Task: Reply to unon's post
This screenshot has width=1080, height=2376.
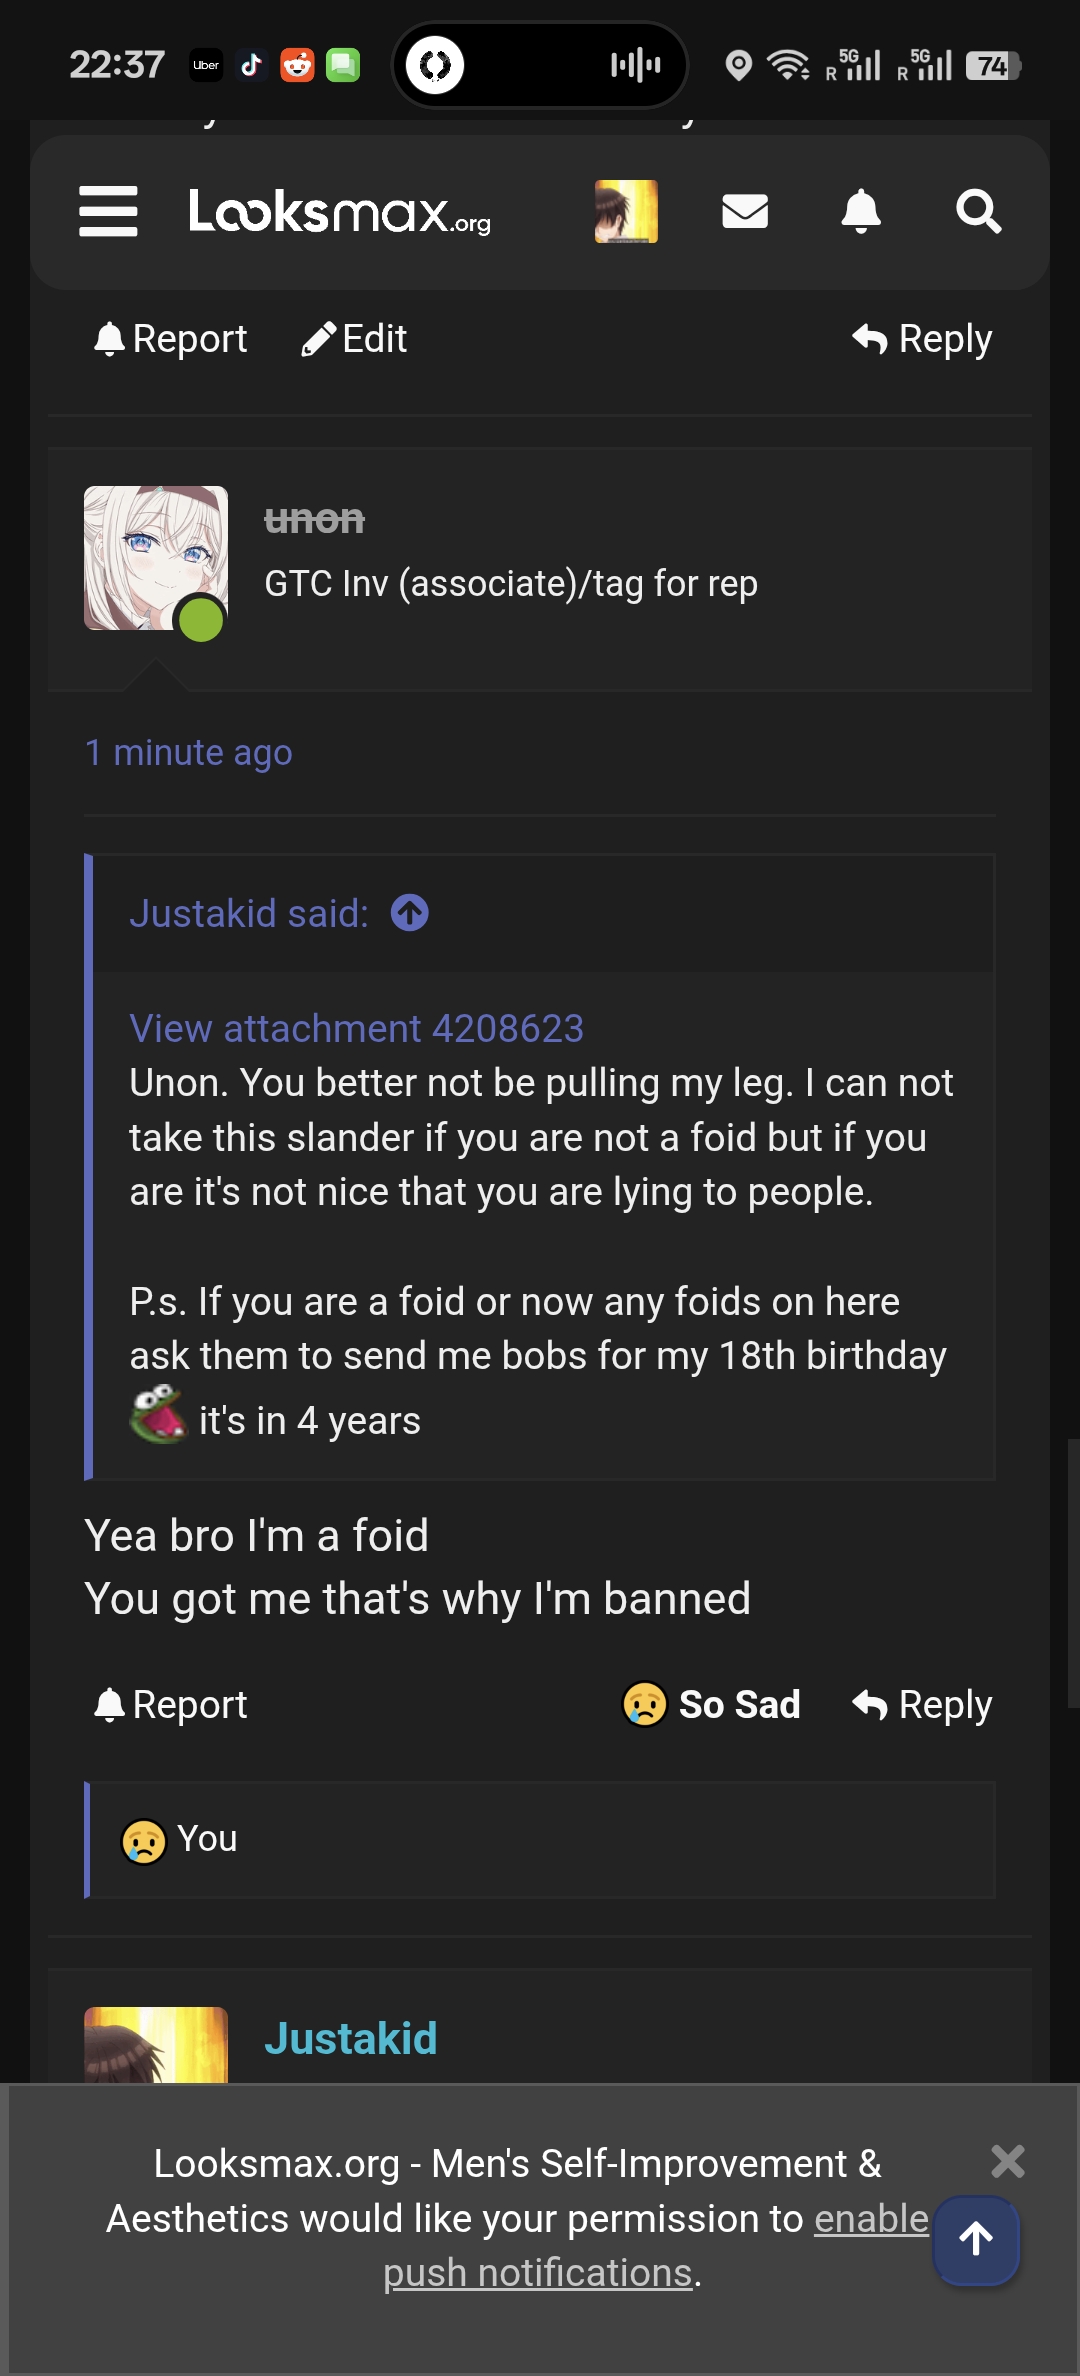Action: coord(922,1704)
